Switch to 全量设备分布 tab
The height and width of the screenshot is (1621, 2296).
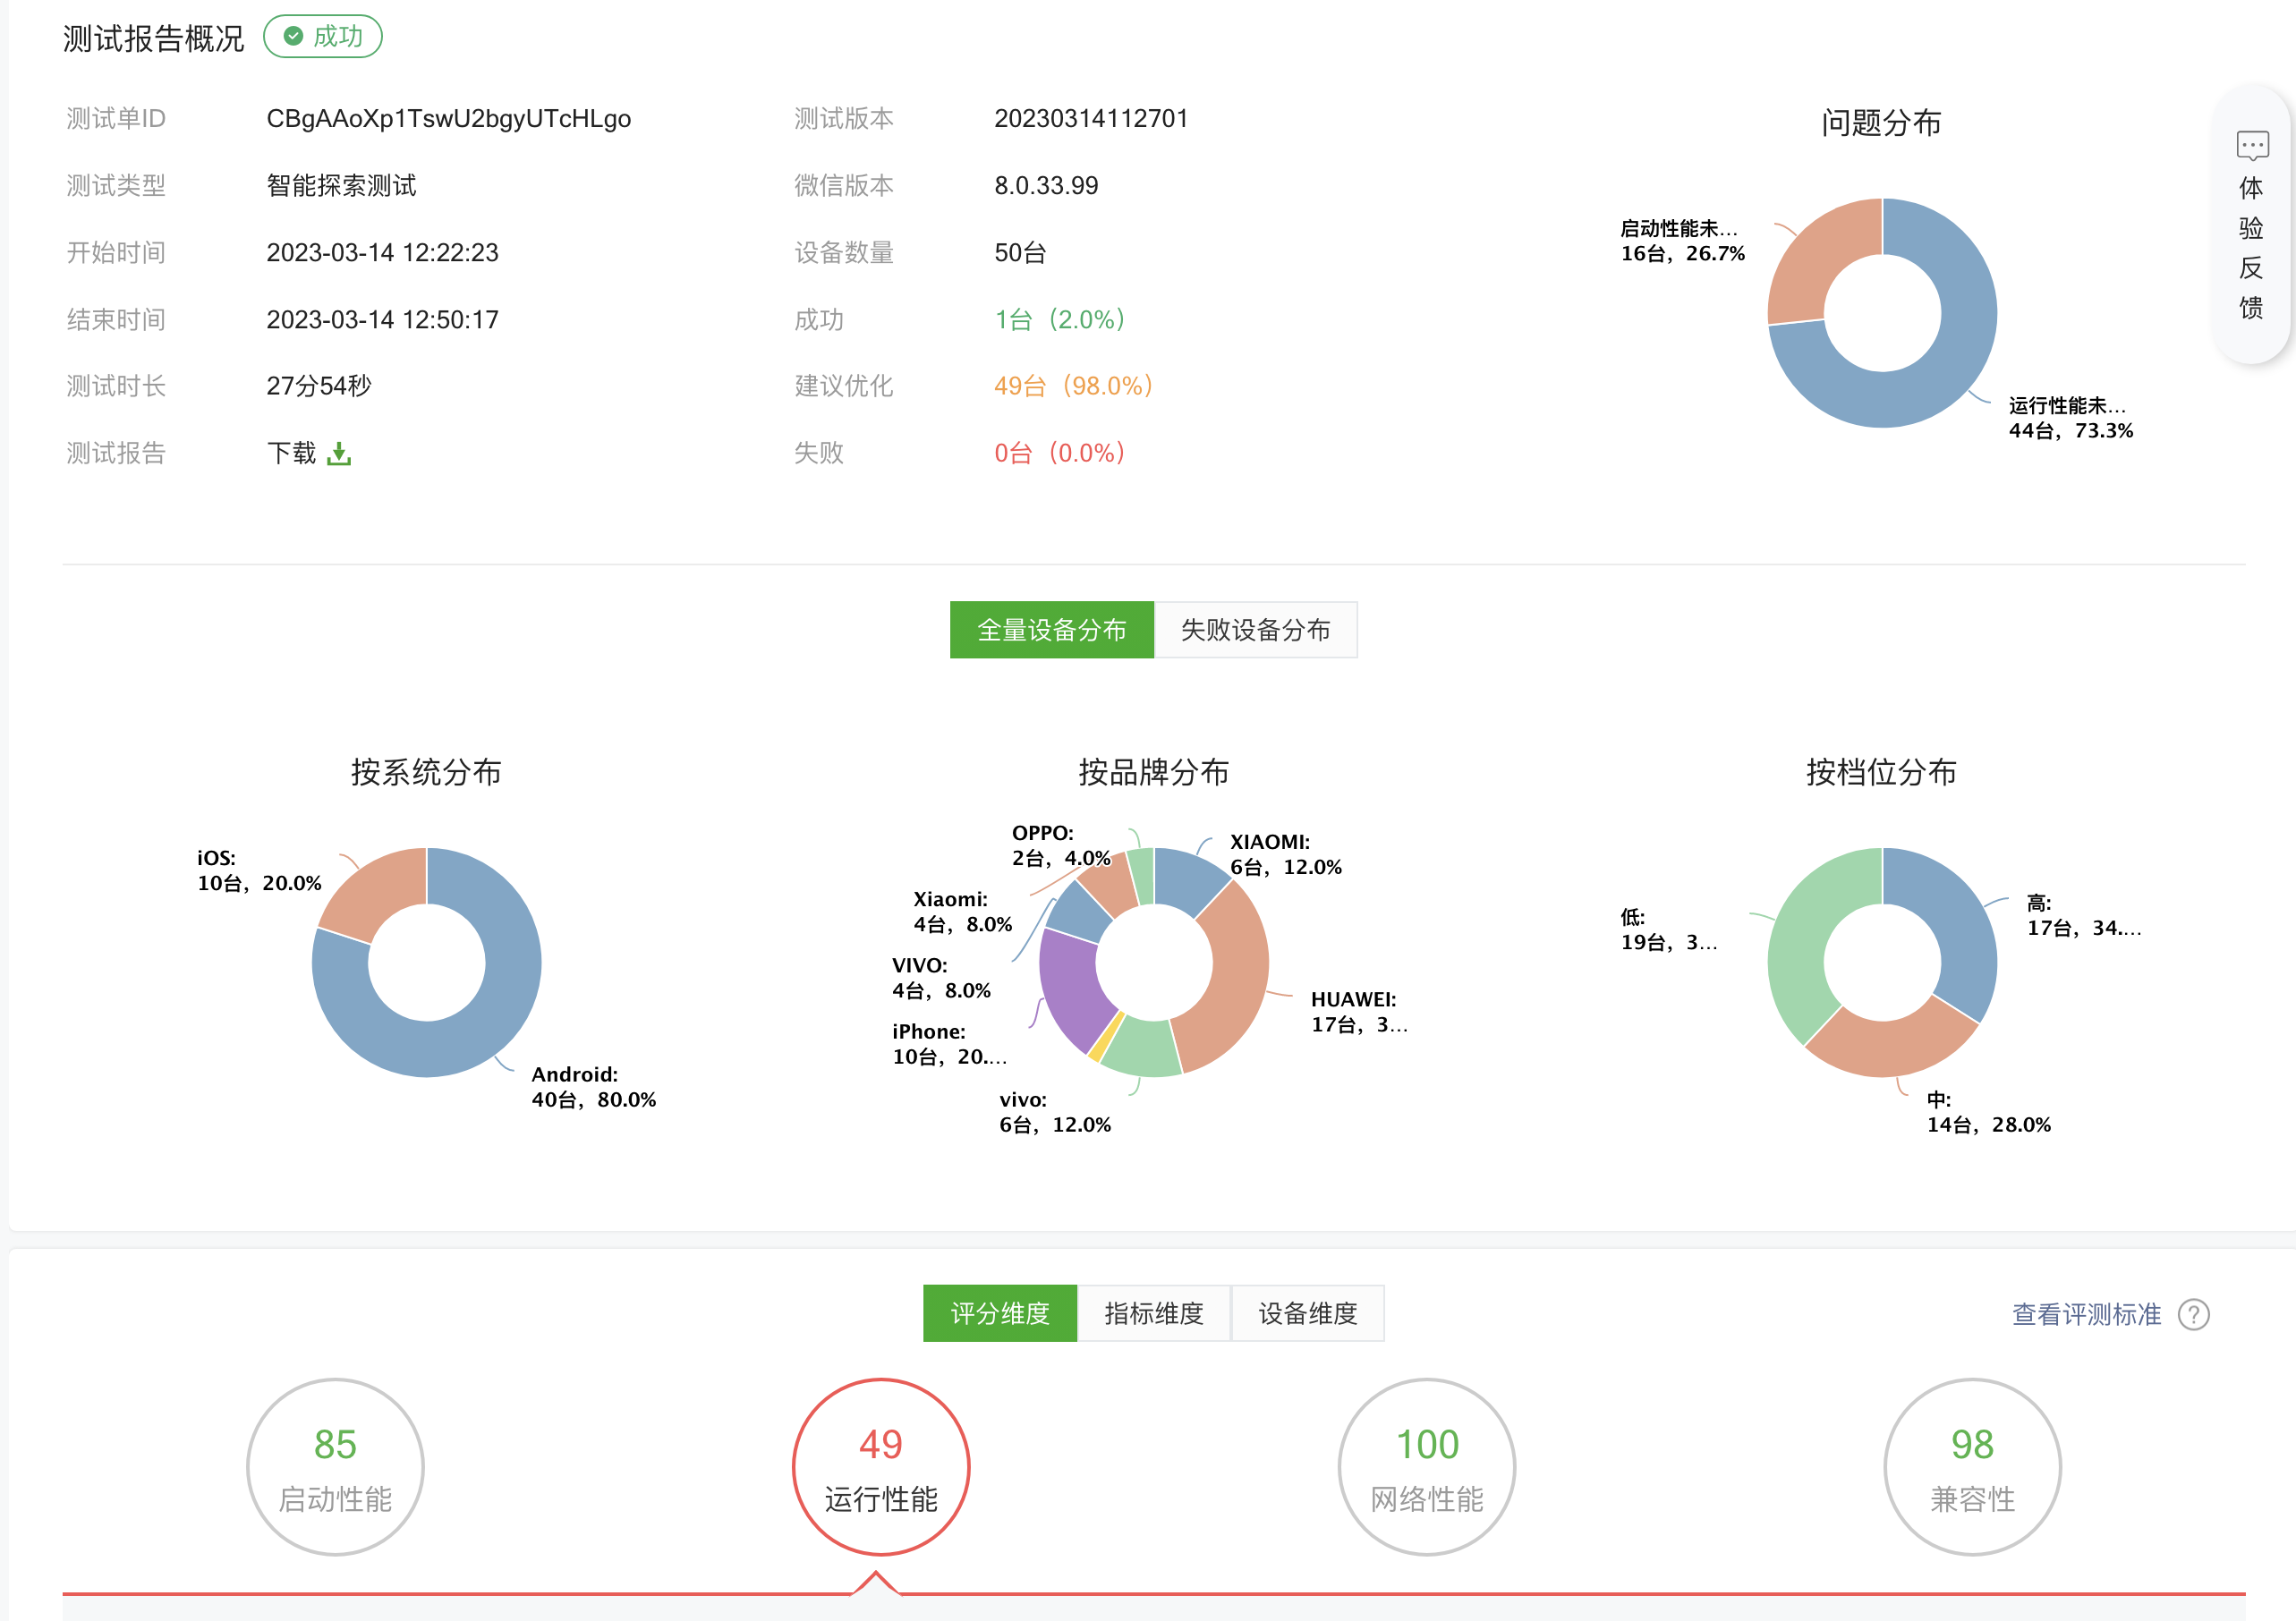[x=1051, y=630]
